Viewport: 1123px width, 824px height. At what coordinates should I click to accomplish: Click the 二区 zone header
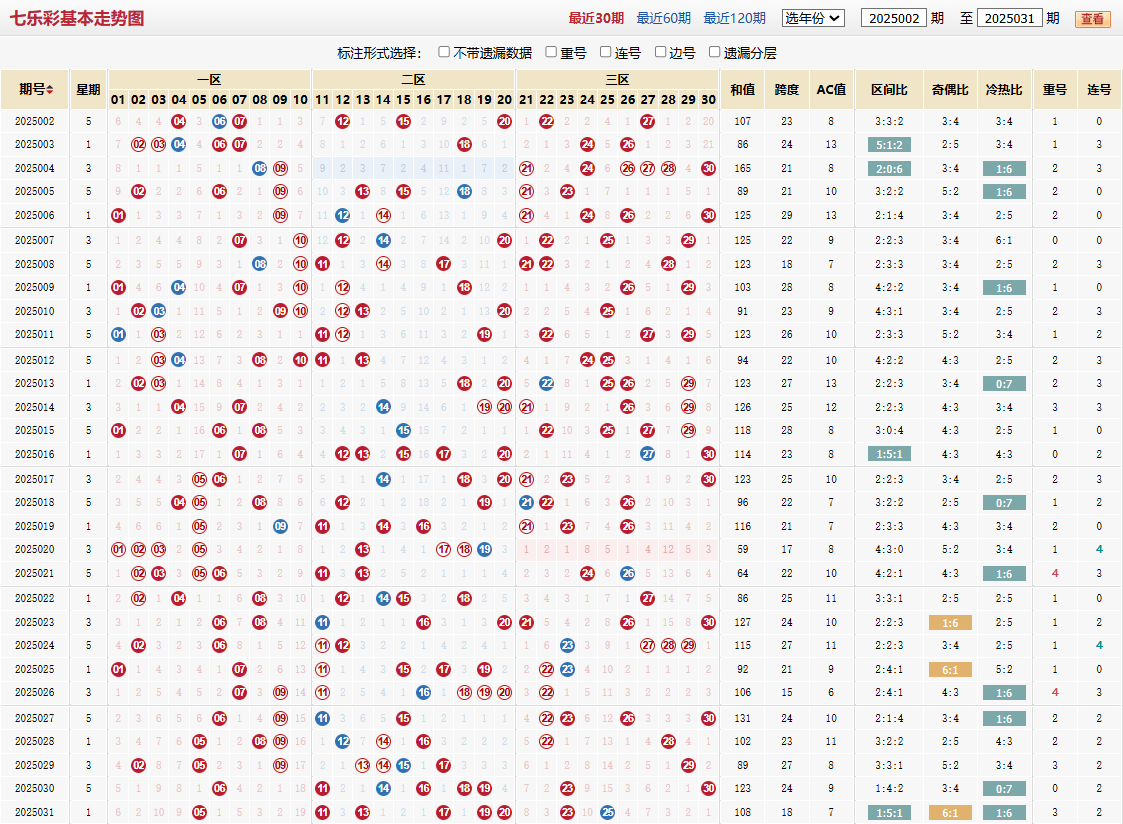point(413,79)
